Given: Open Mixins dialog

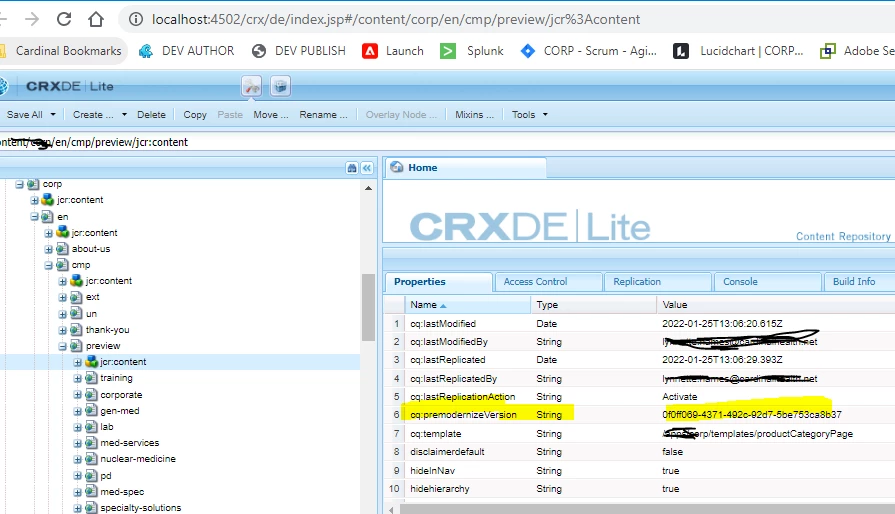Looking at the screenshot, I should click(x=474, y=115).
